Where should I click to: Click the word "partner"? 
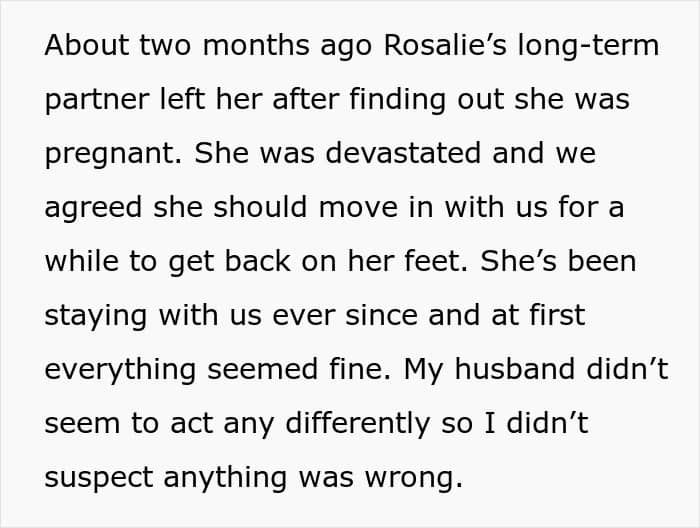tap(92, 101)
